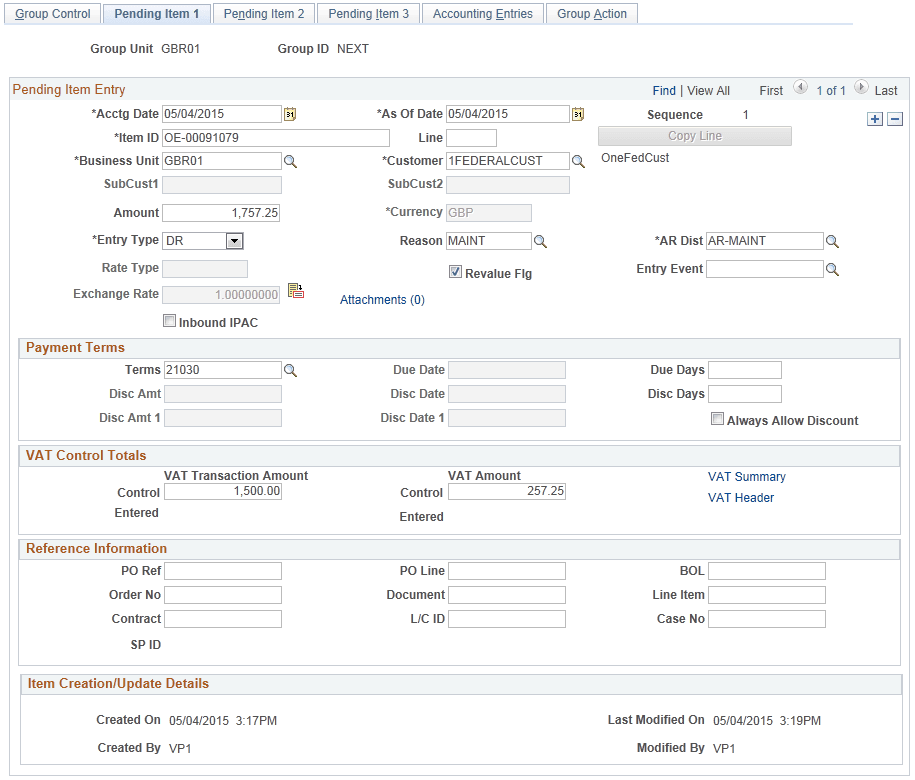Open the AR Dist lookup prompt

(832, 240)
